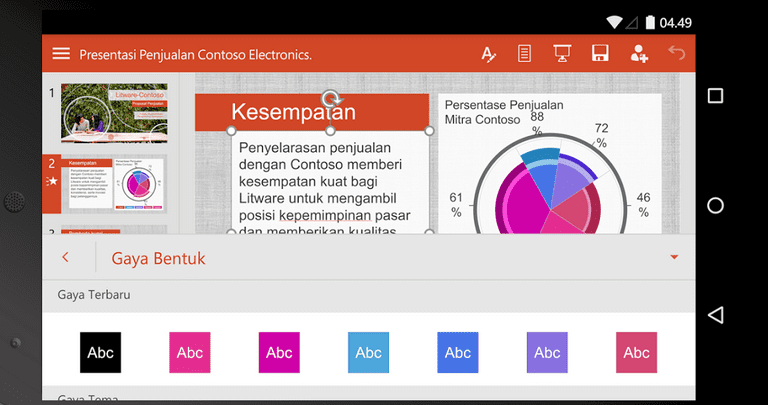Screen dimensions: 768x405
Task: Apply the rose red Abc shape style
Action: pyautogui.click(x=636, y=353)
